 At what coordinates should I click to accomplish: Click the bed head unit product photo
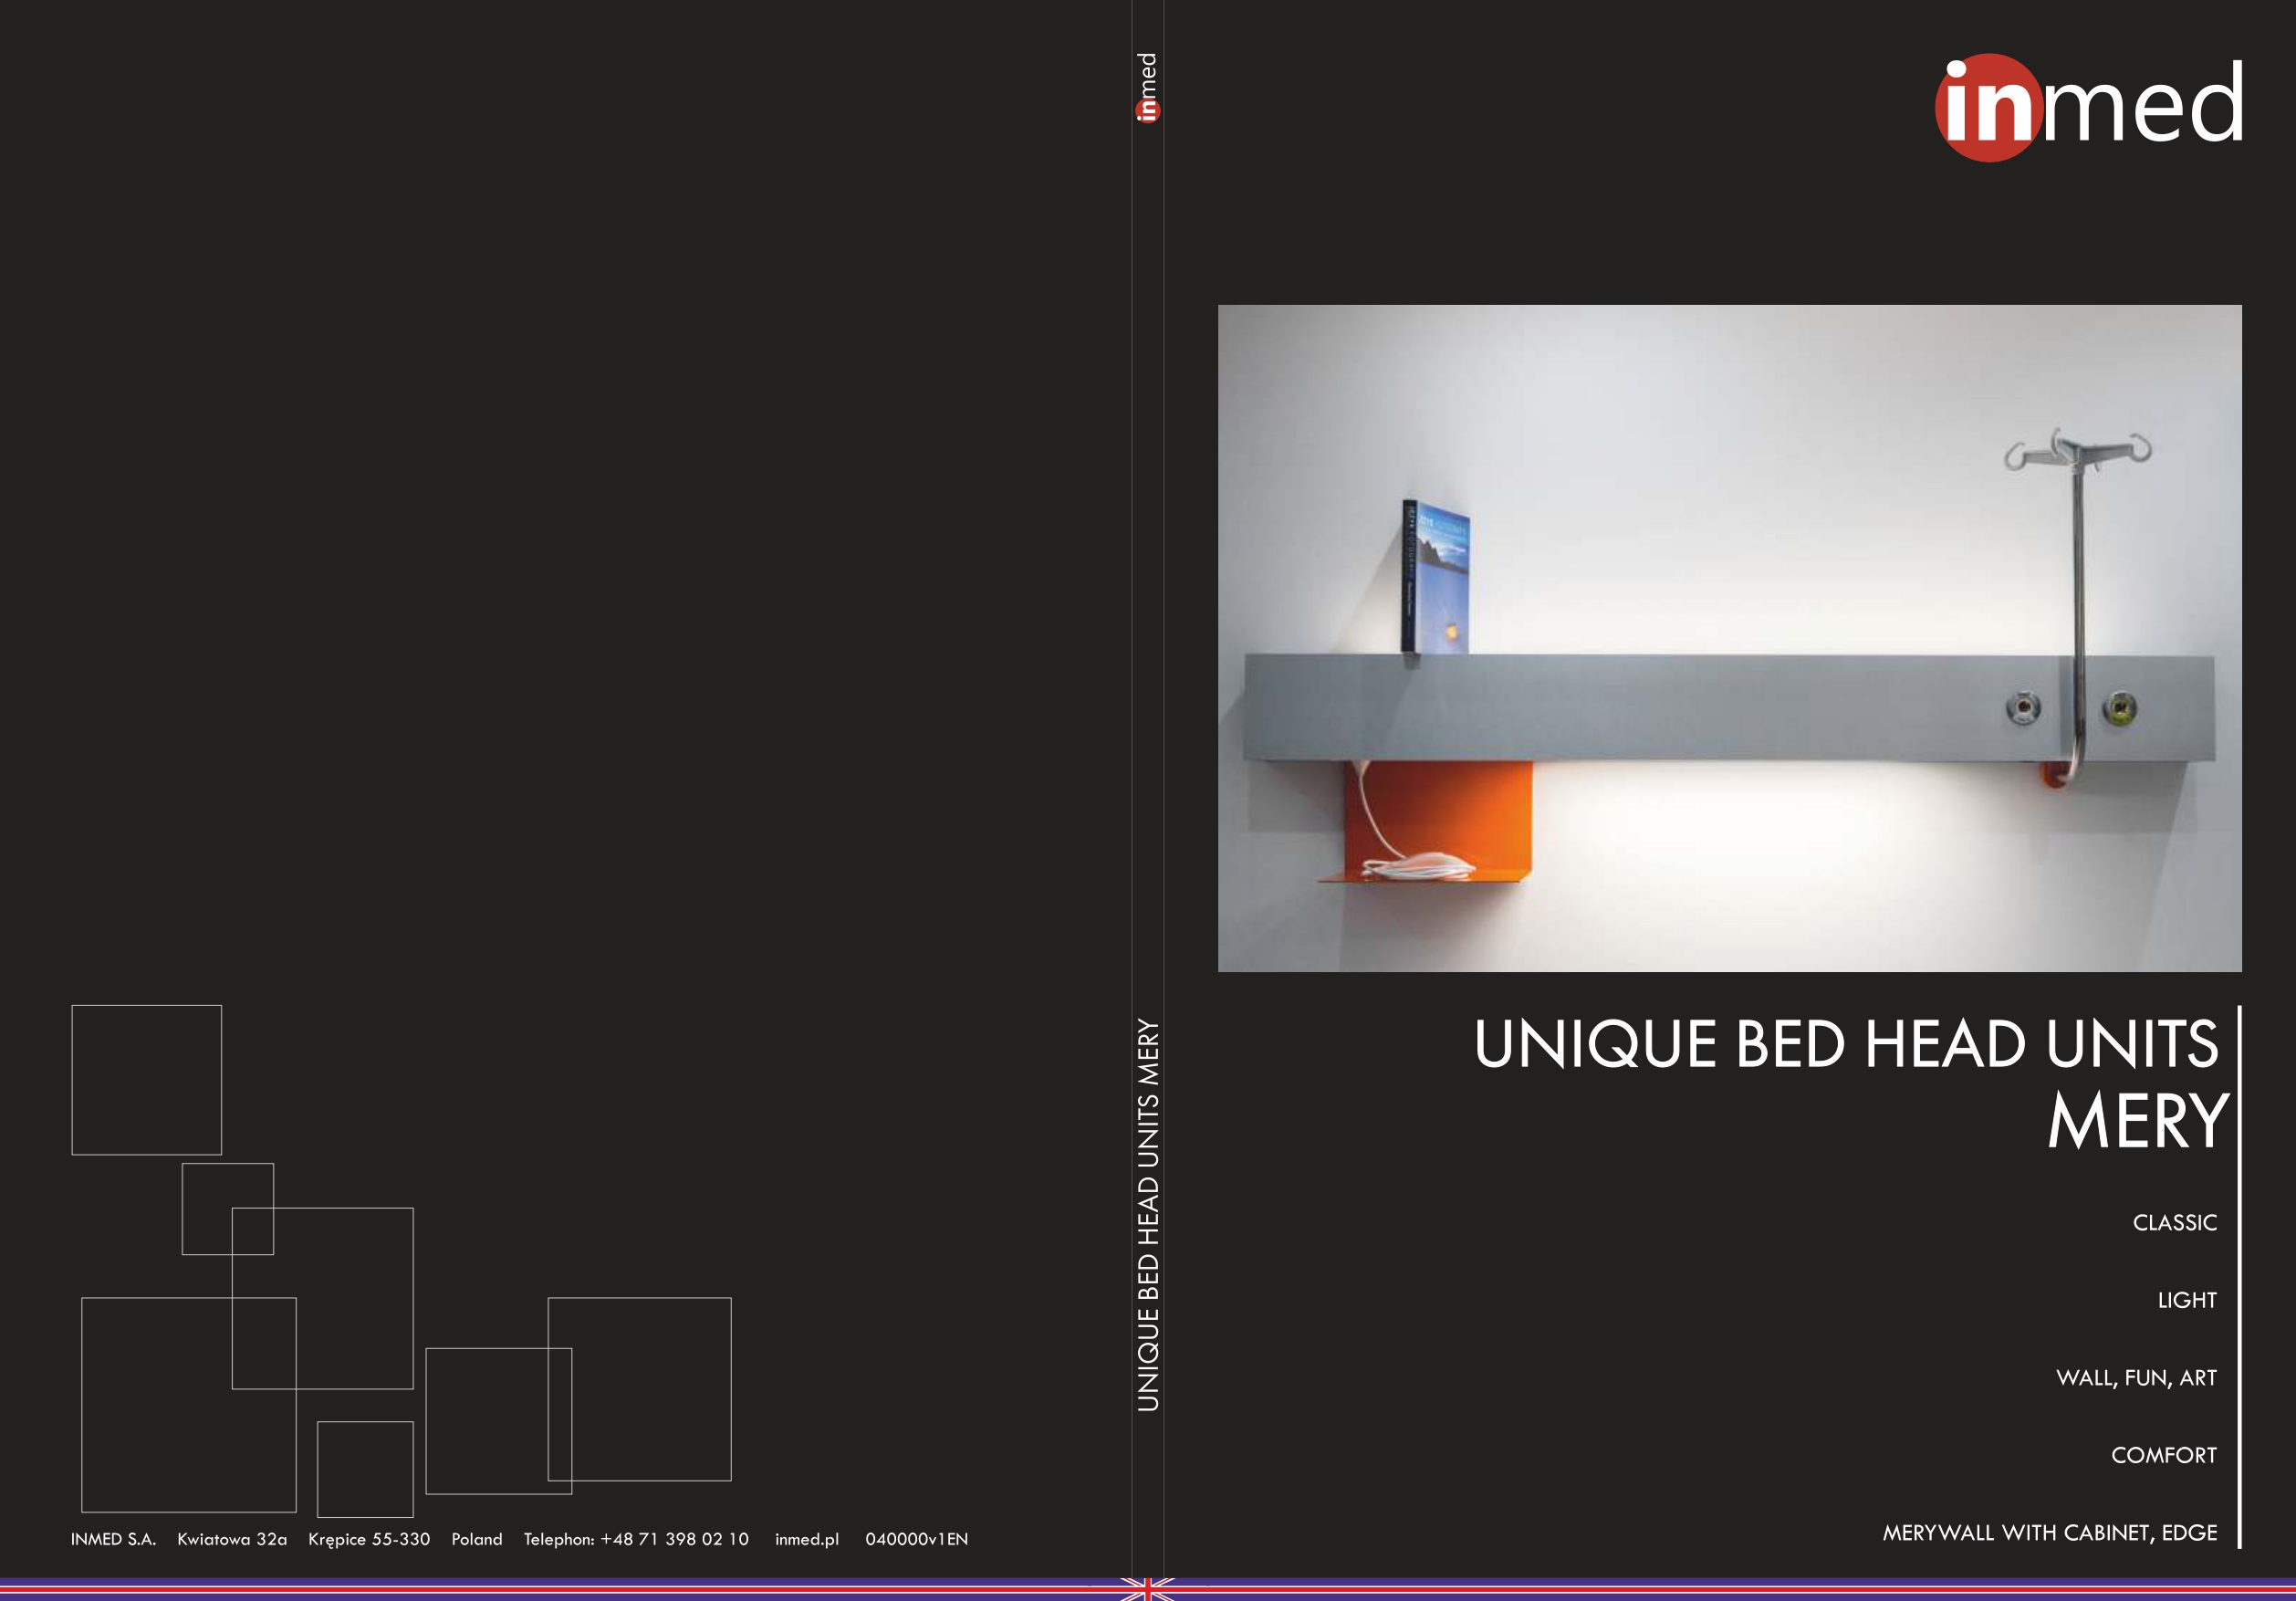pyautogui.click(x=1729, y=638)
